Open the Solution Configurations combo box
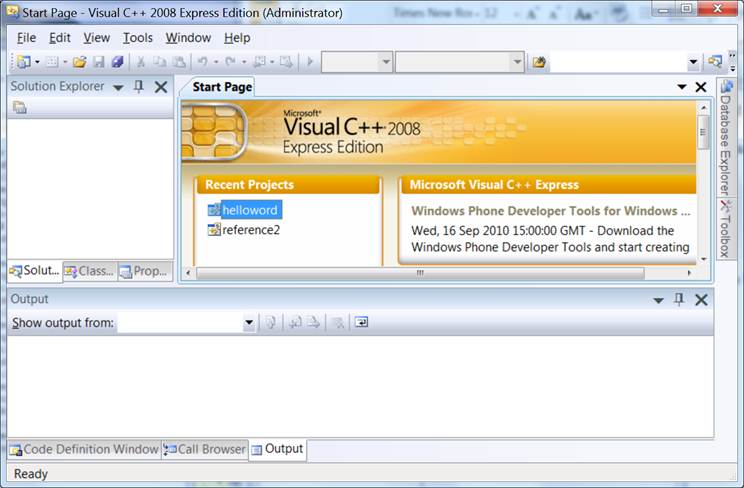744x488 pixels. [357, 62]
